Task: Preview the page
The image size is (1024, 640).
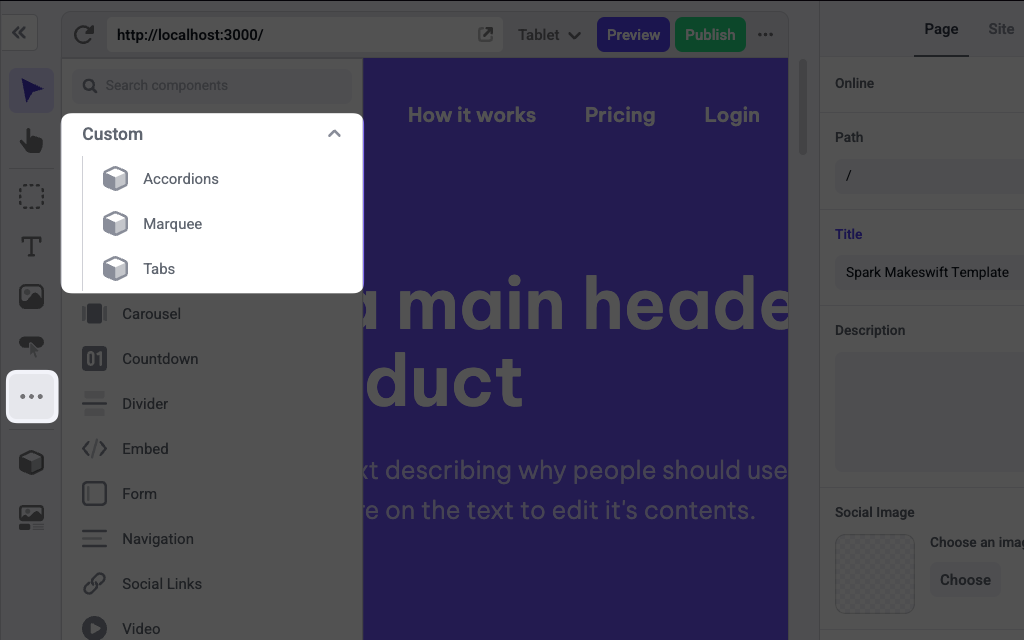Action: point(633,34)
